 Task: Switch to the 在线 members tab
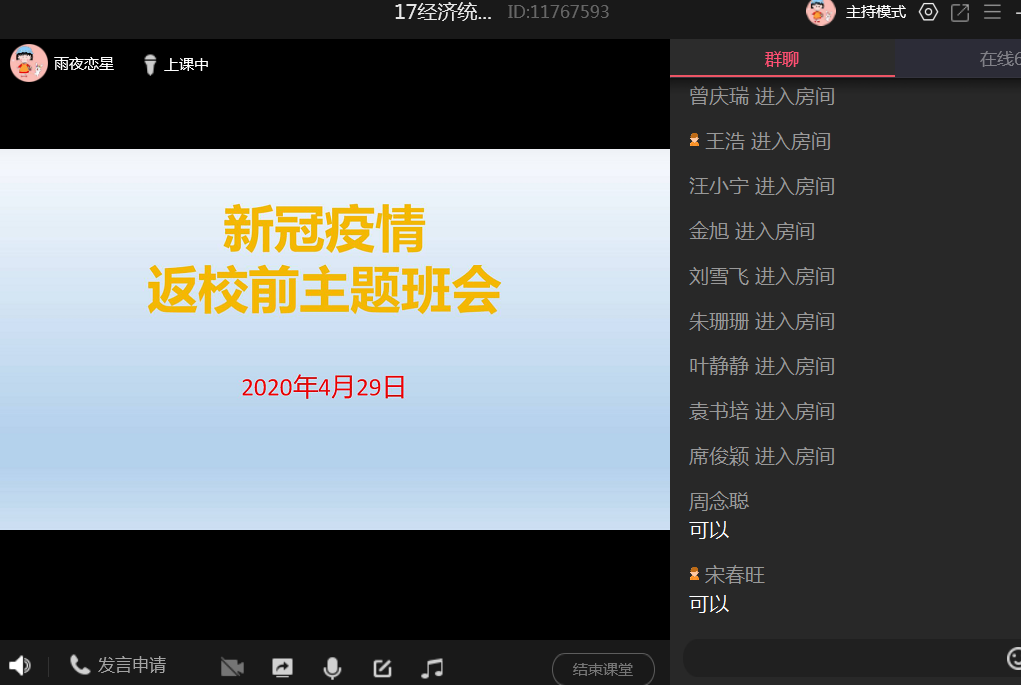(998, 59)
